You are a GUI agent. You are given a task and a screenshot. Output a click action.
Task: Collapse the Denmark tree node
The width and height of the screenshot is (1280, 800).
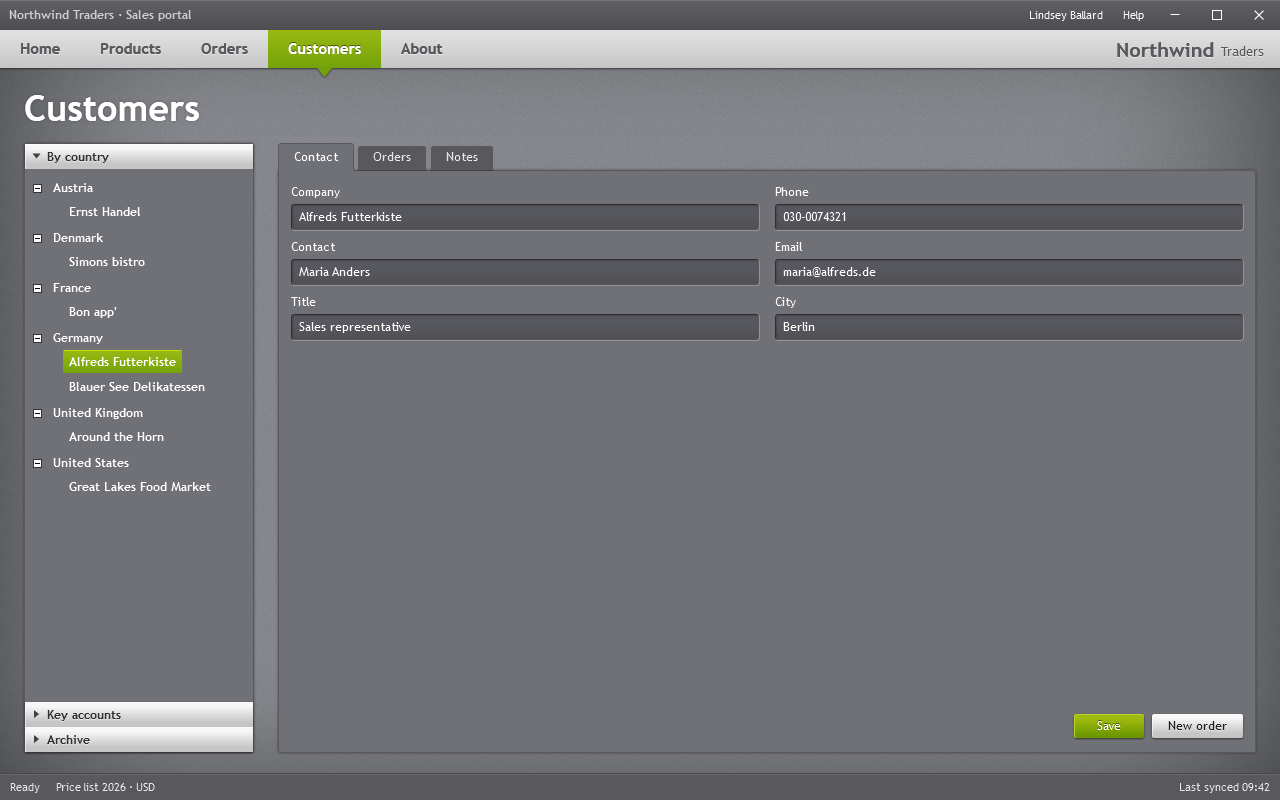[x=37, y=238]
